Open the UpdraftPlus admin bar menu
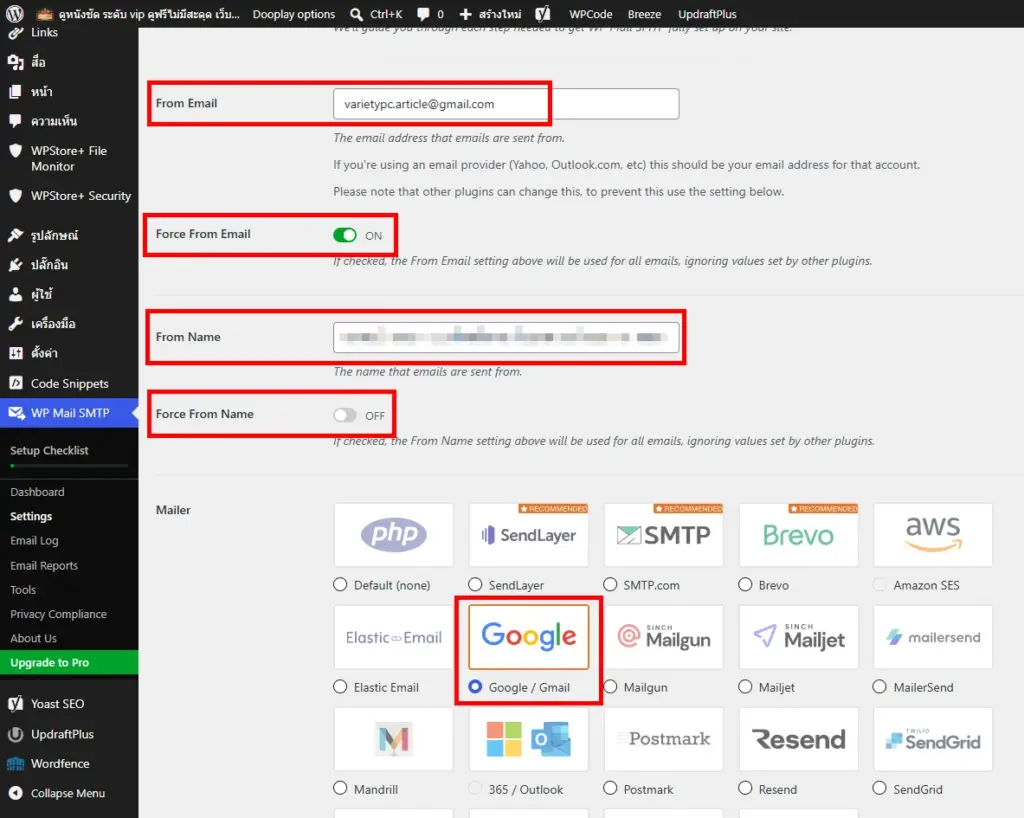The image size is (1024, 818). [x=707, y=14]
